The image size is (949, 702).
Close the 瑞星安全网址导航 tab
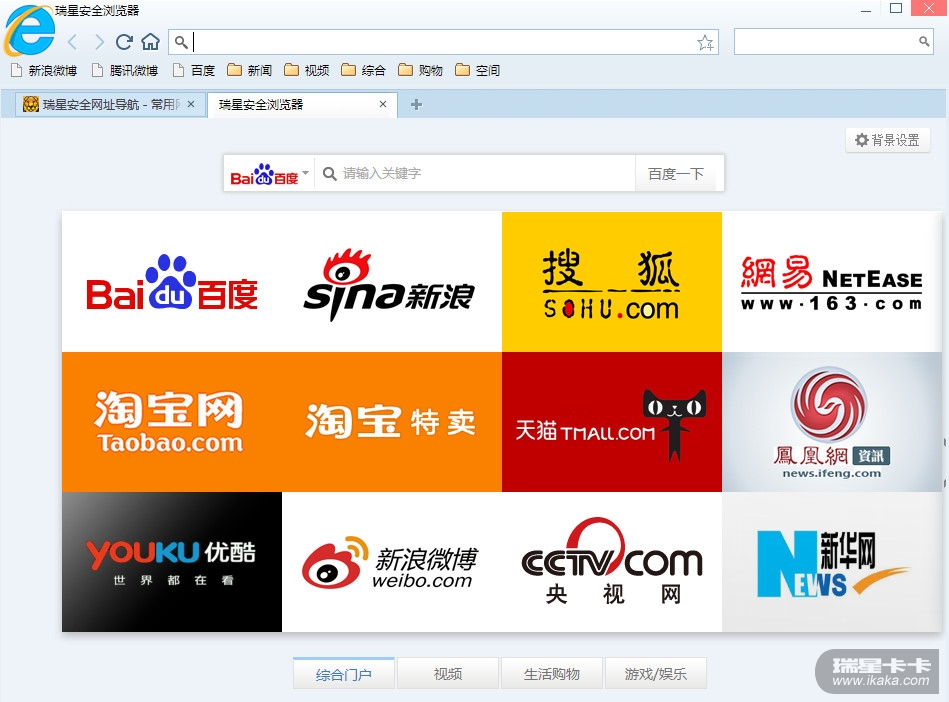click(191, 104)
